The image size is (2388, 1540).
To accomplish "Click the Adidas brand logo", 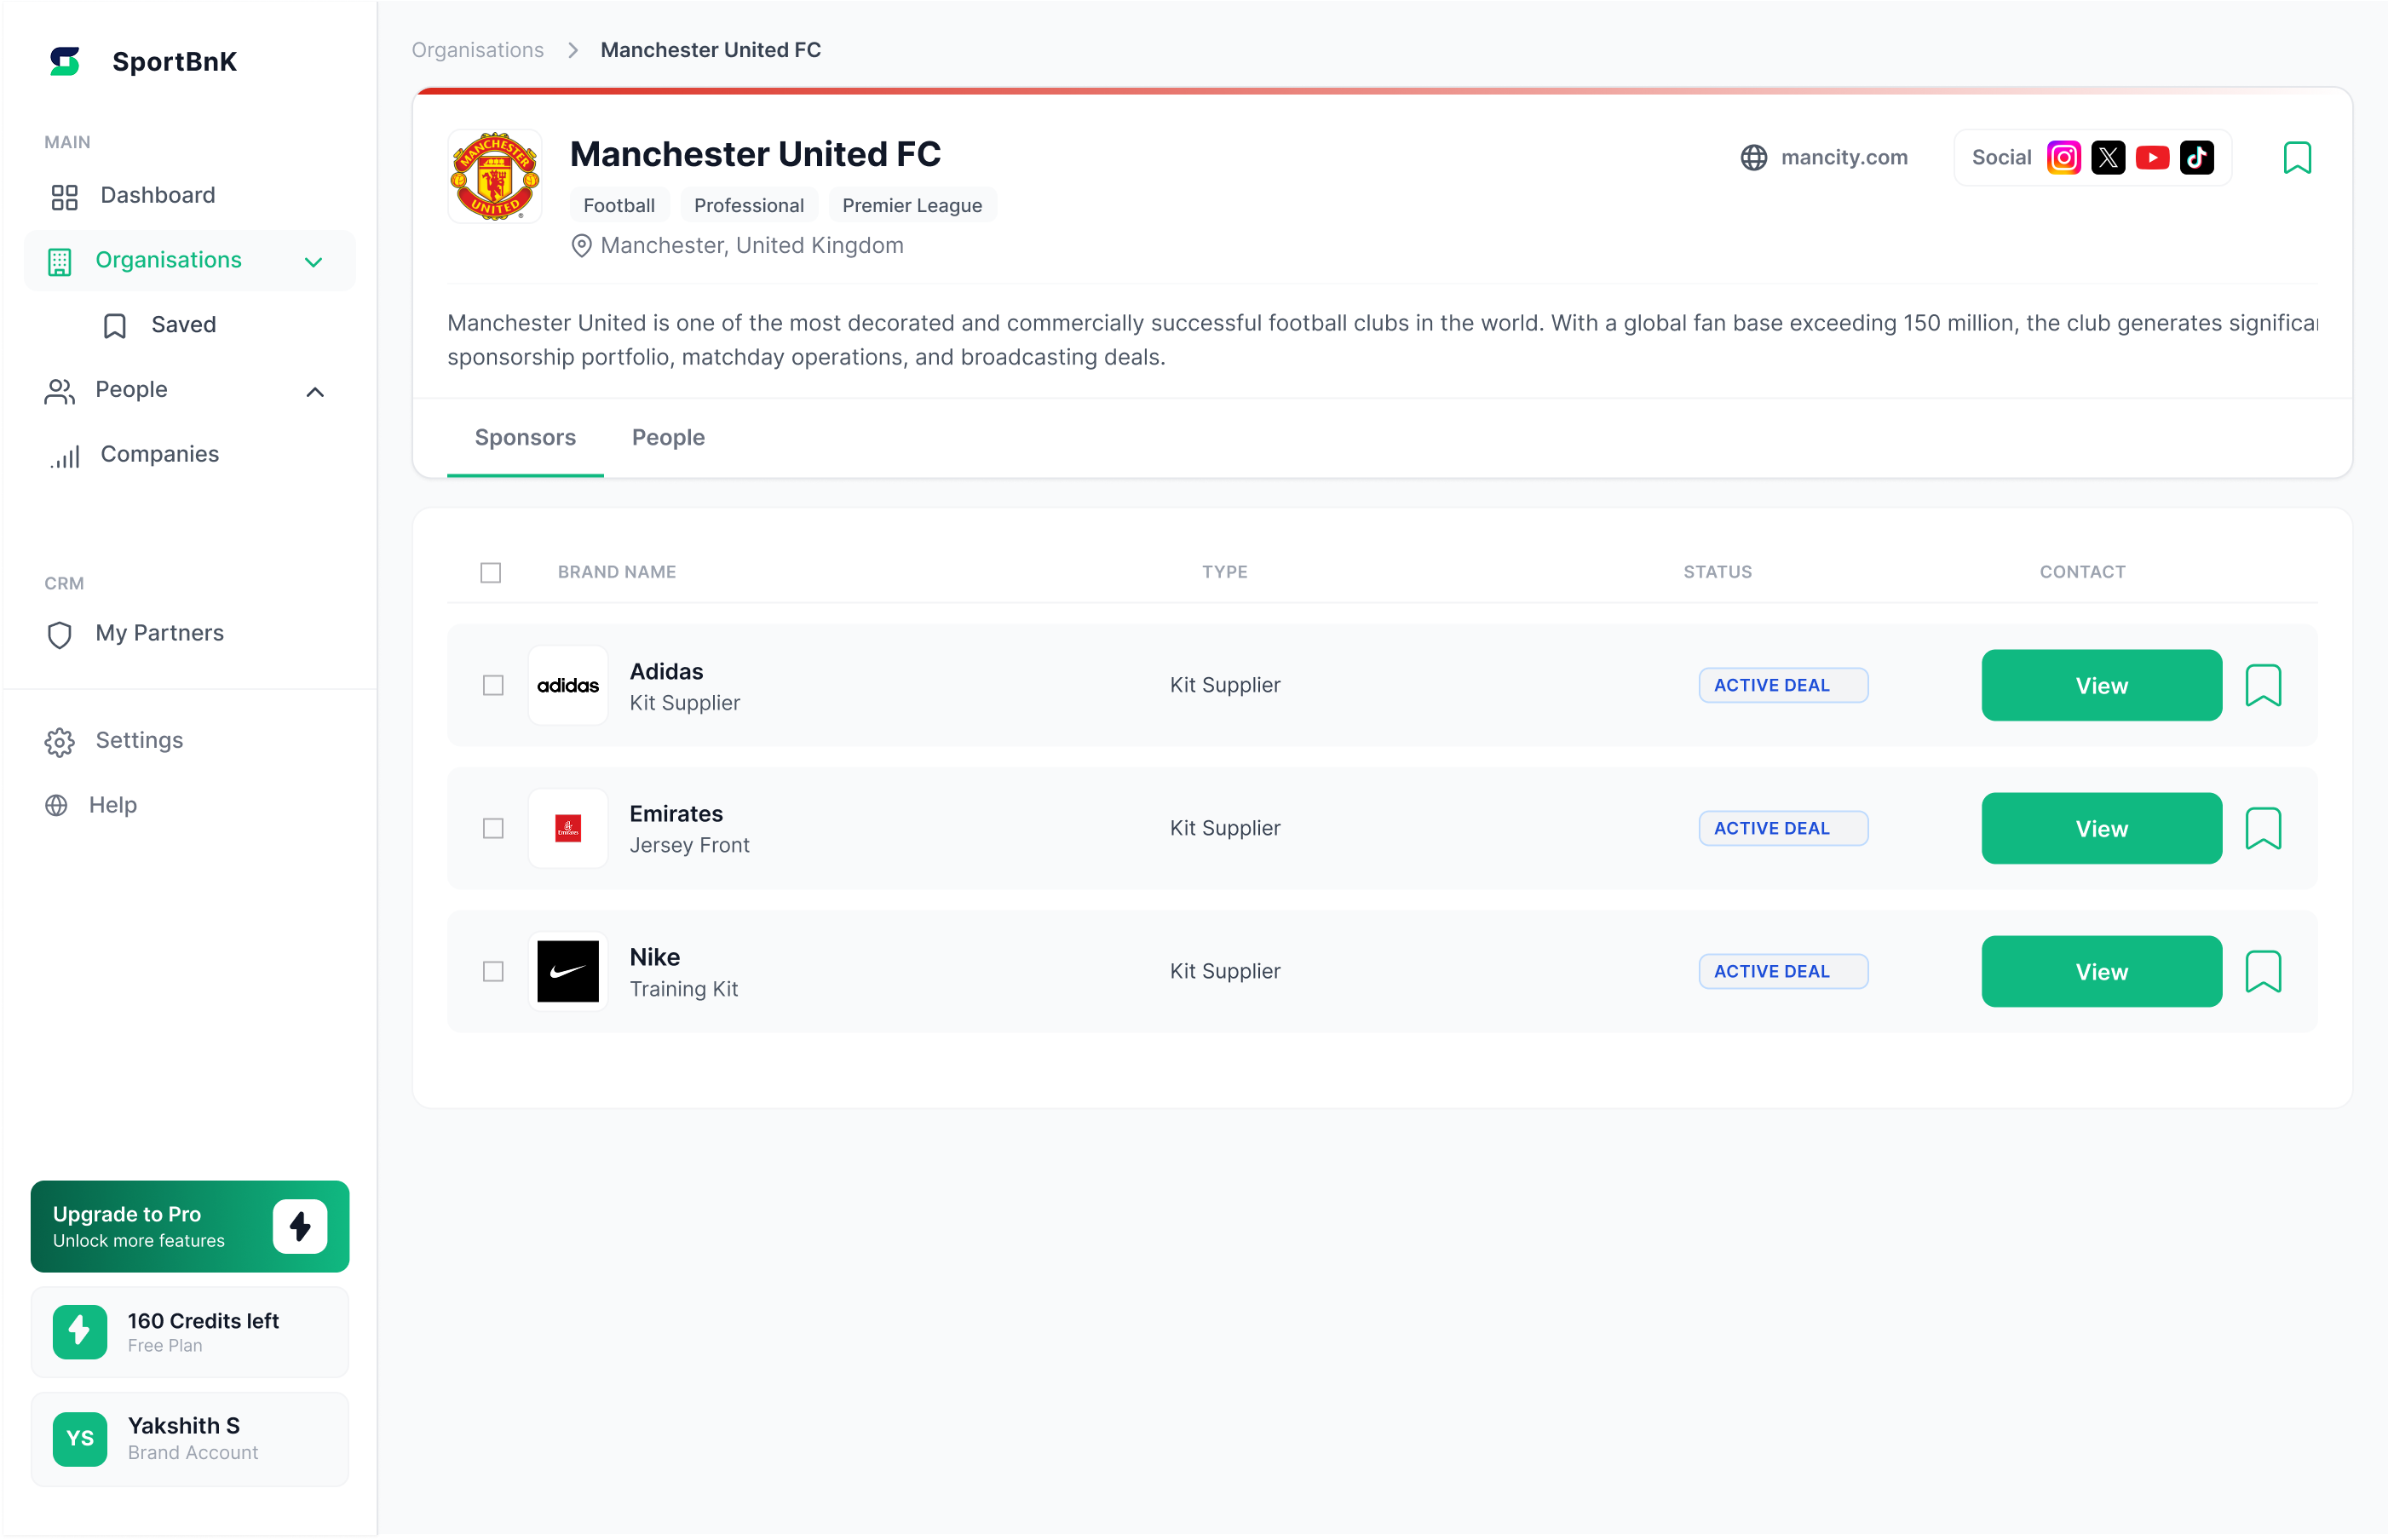I will 568,686.
